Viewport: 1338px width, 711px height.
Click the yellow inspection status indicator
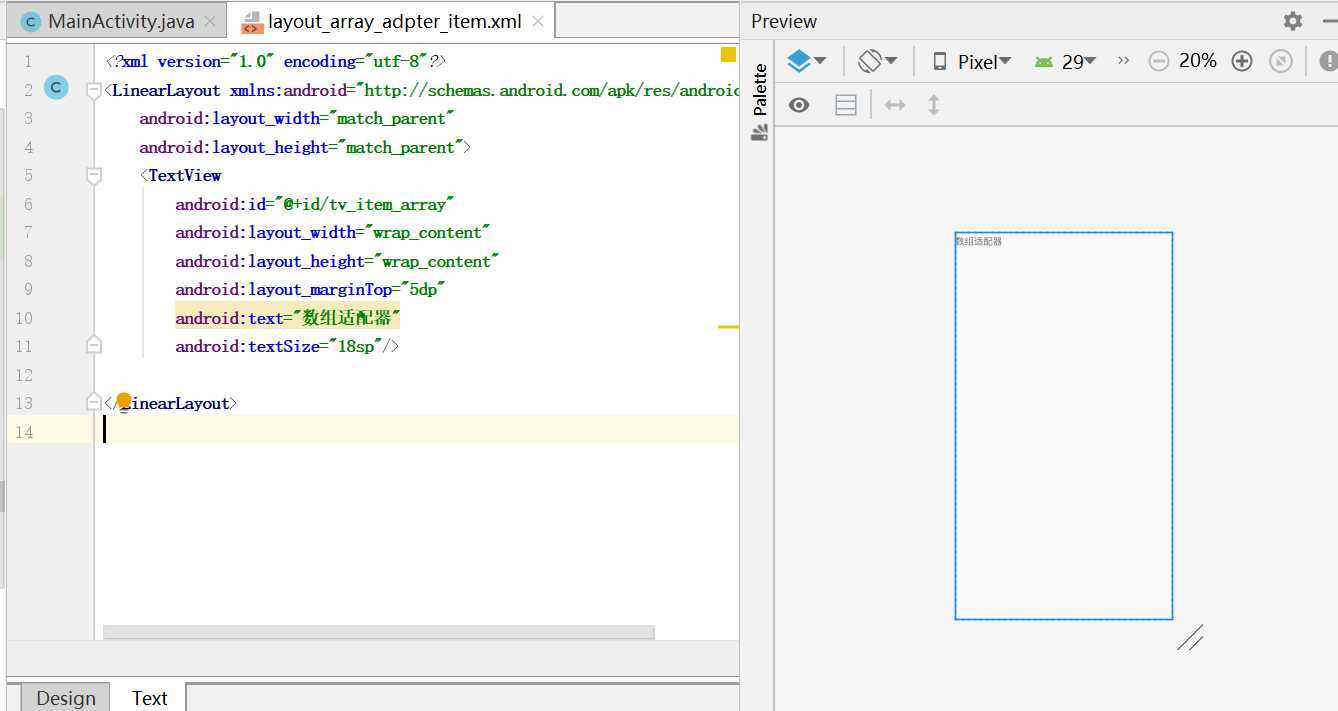[728, 54]
